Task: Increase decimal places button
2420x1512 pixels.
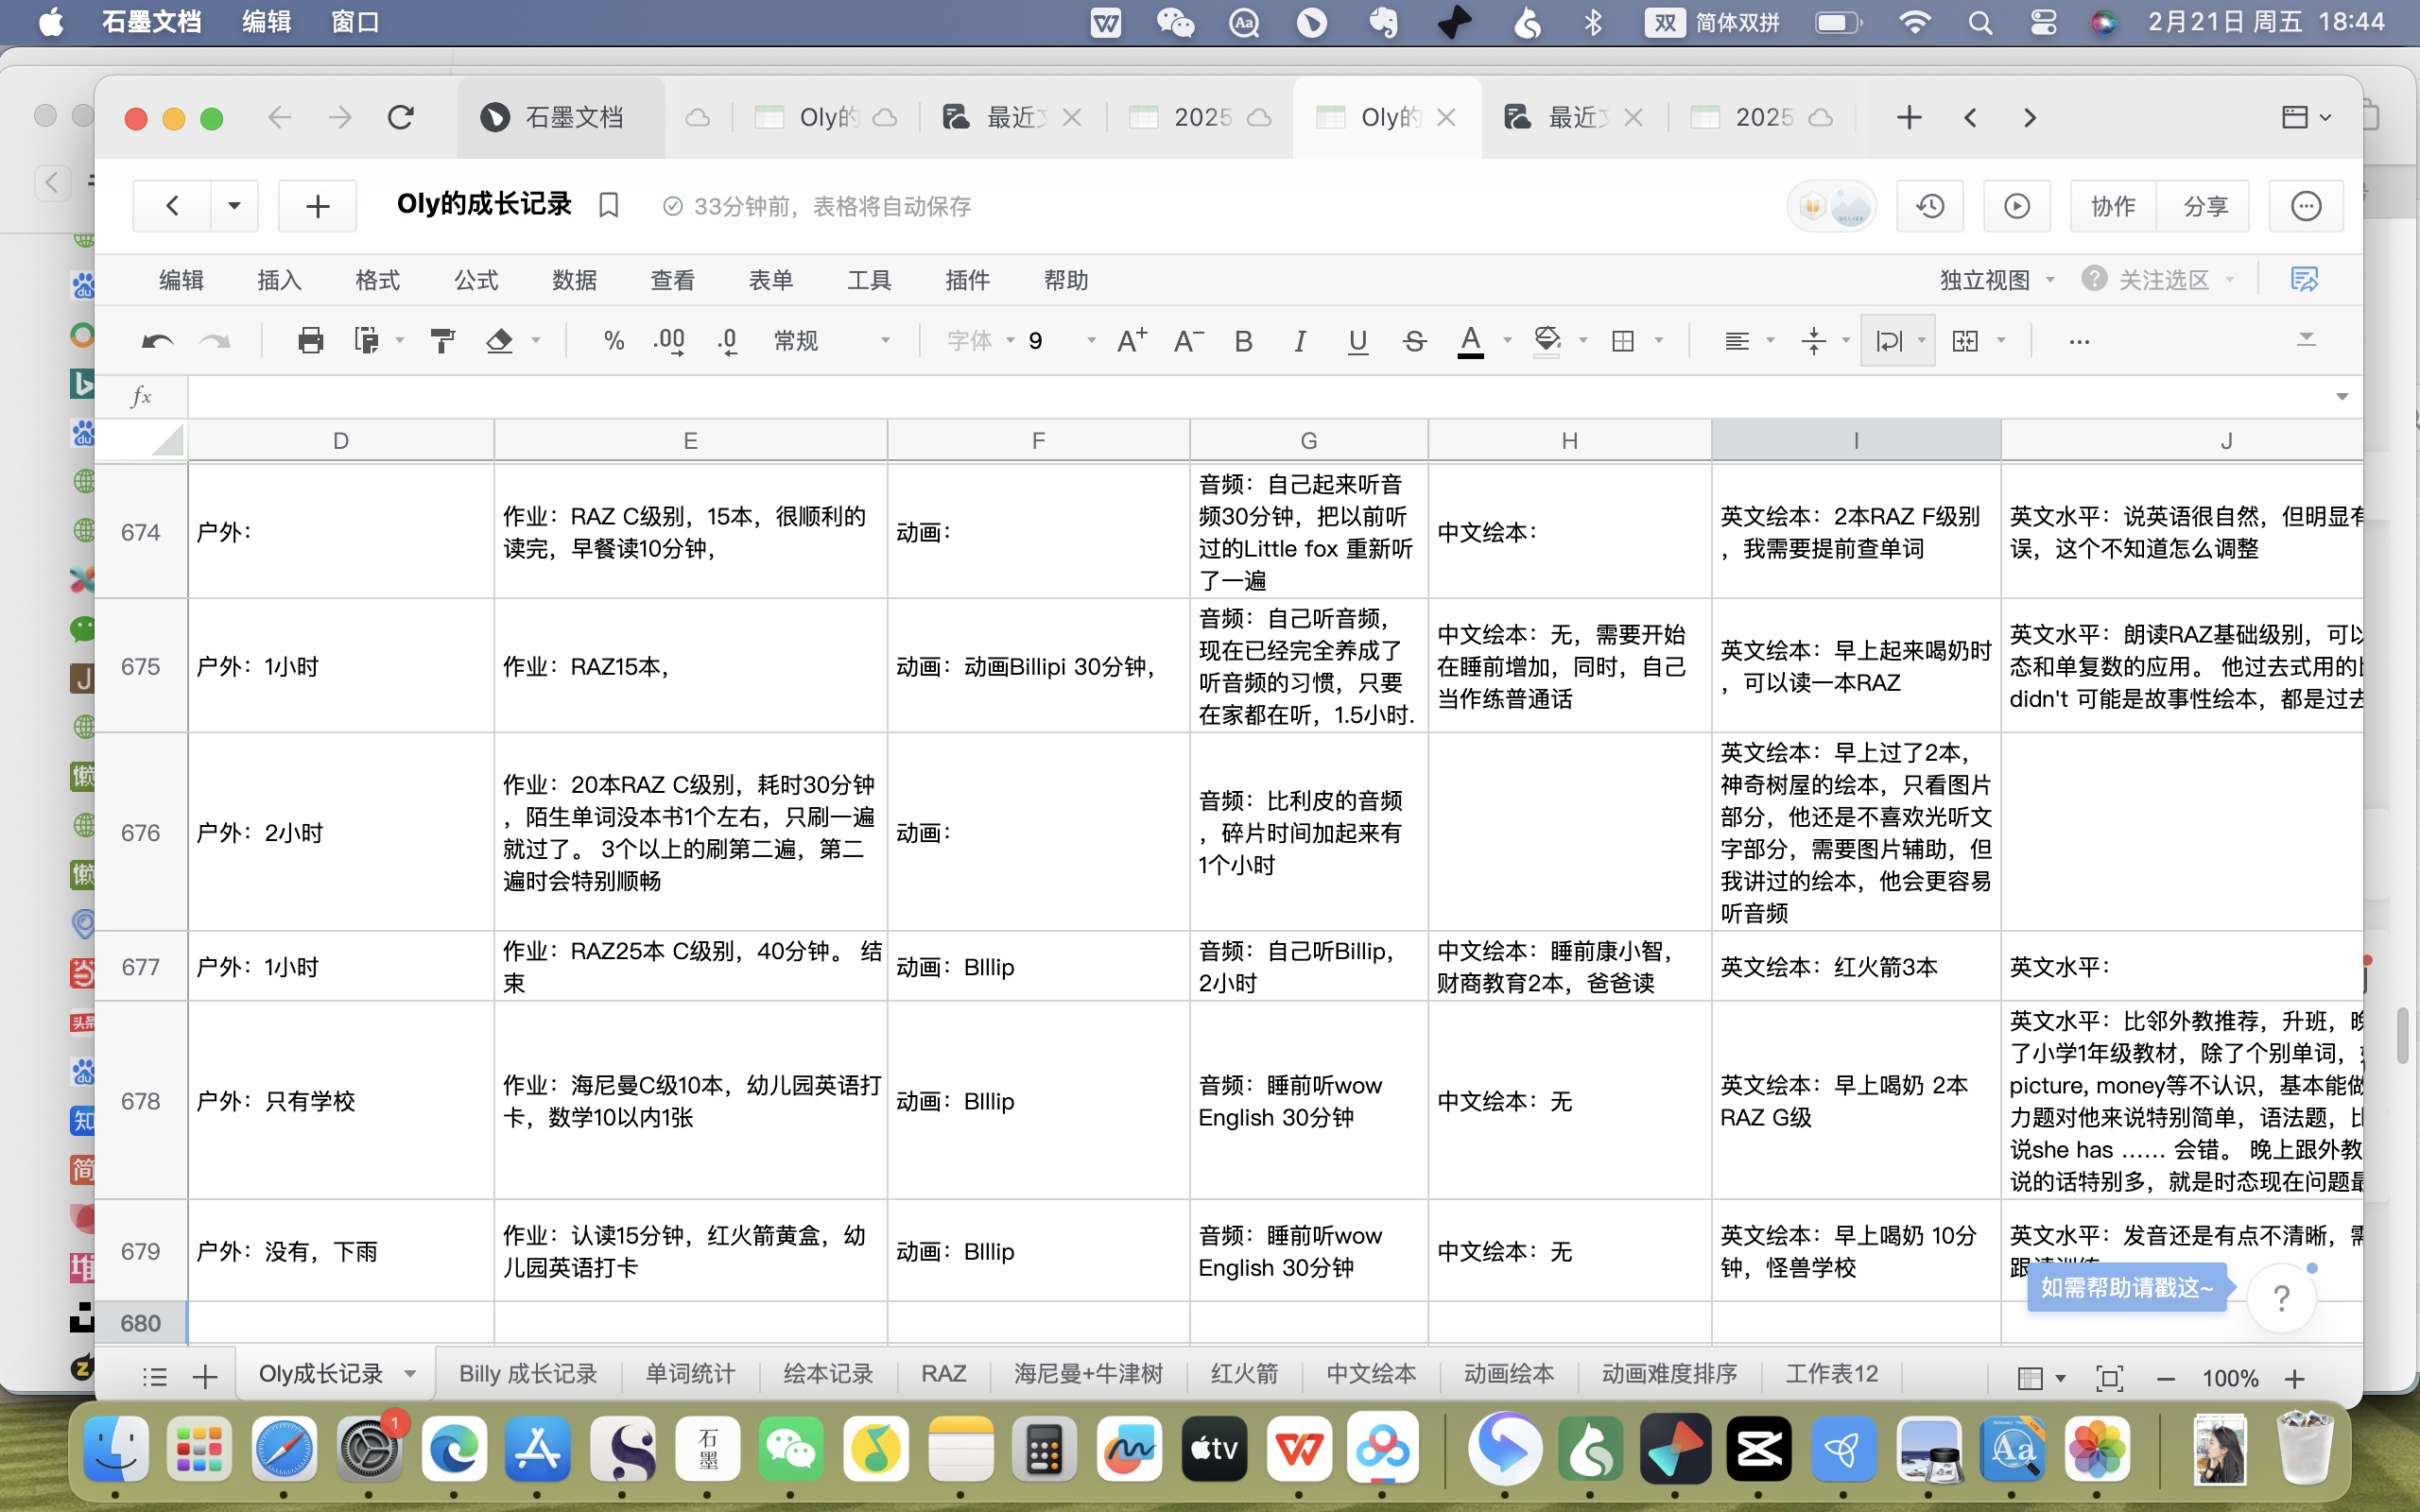Action: (669, 341)
